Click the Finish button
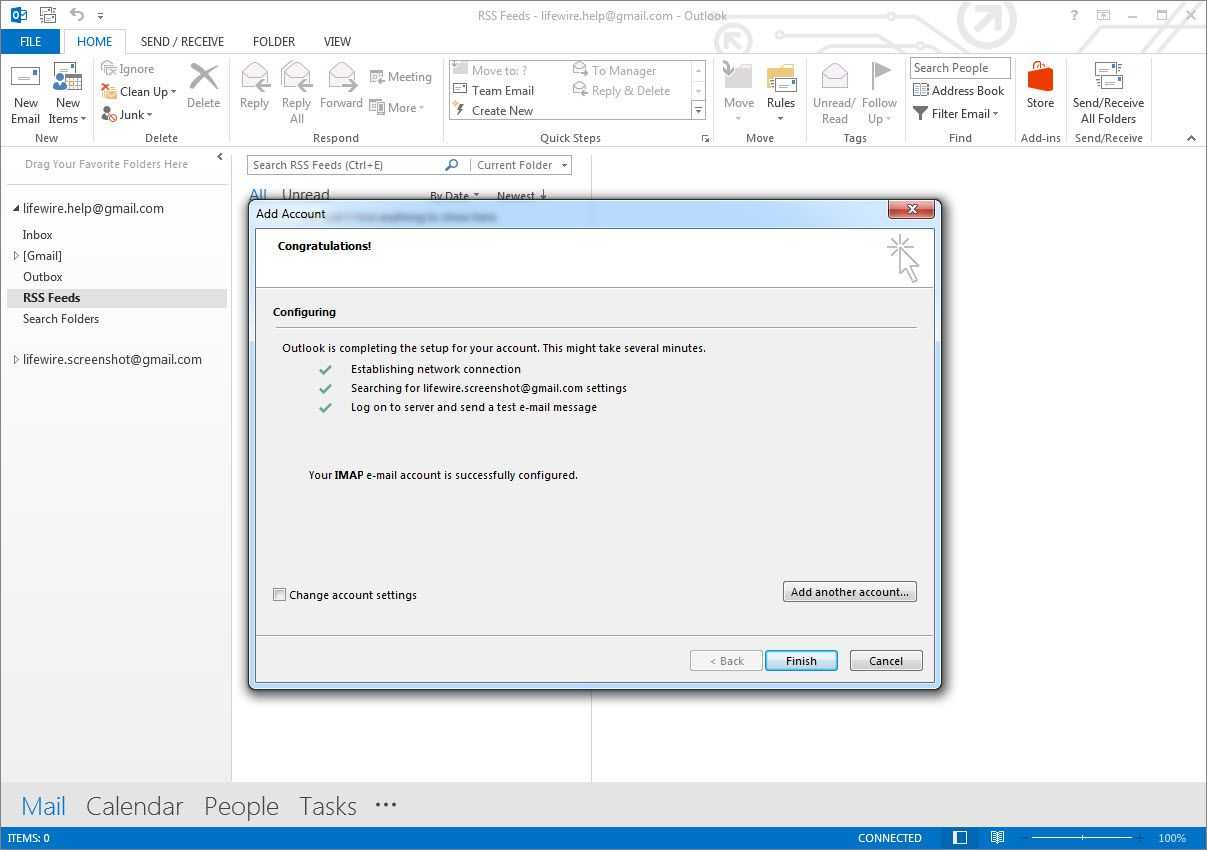1207x850 pixels. [801, 661]
